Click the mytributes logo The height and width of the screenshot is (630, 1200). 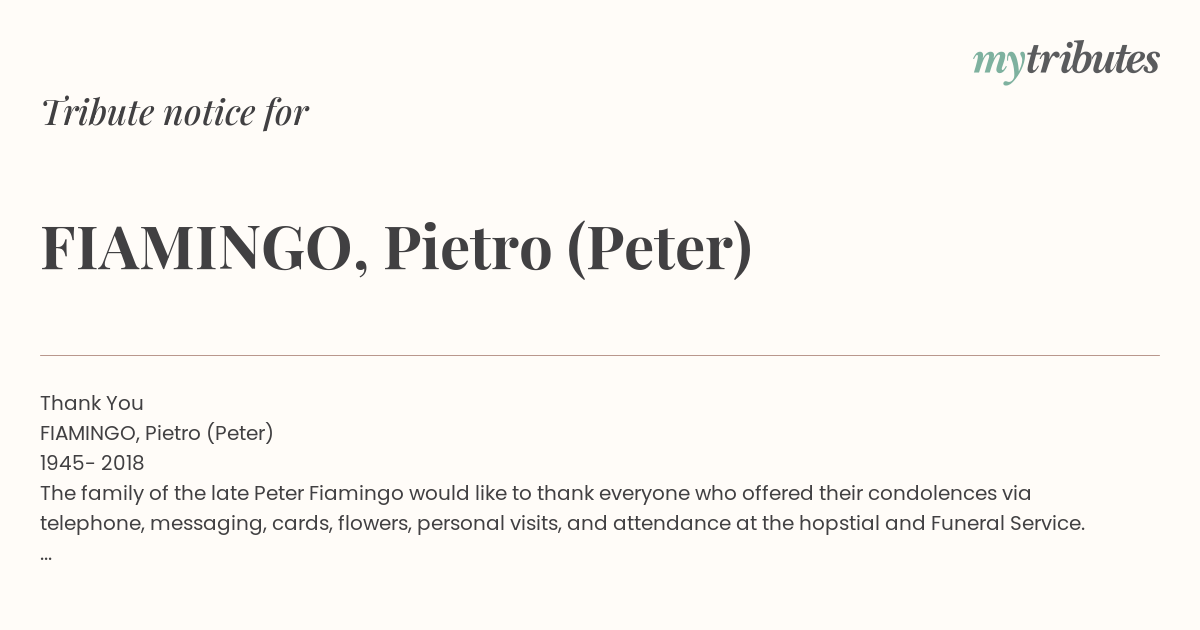(x=1066, y=61)
